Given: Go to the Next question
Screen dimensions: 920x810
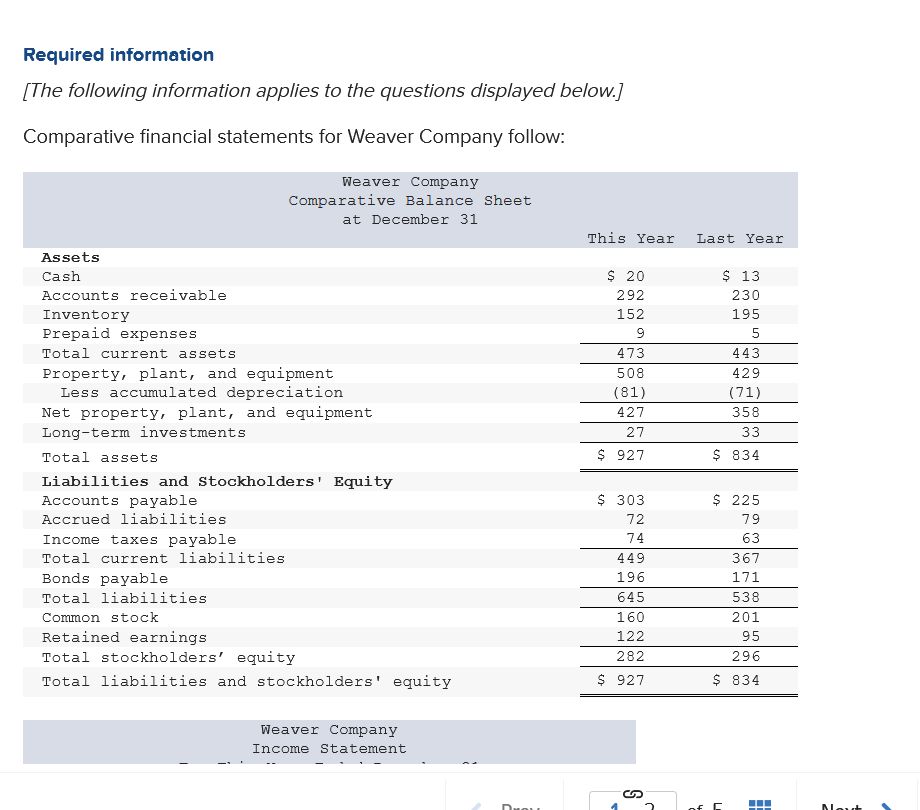Looking at the screenshot, I should tap(856, 806).
